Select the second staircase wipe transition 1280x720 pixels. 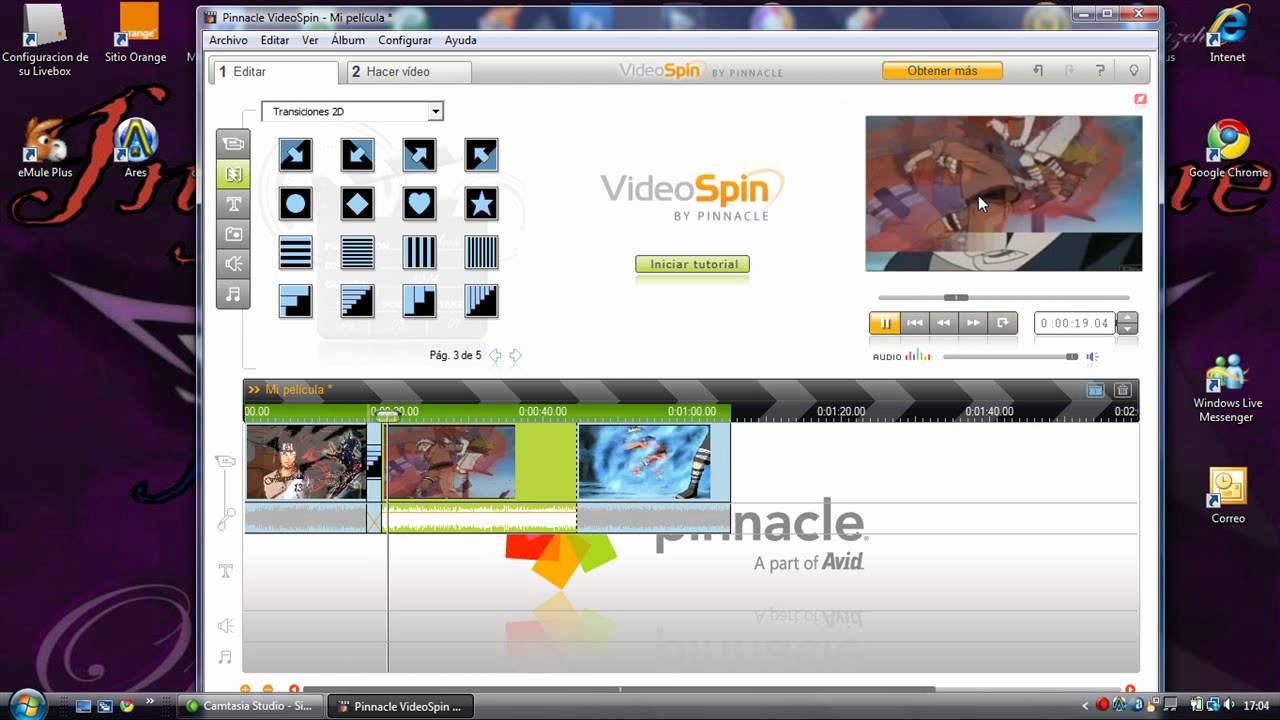357,301
